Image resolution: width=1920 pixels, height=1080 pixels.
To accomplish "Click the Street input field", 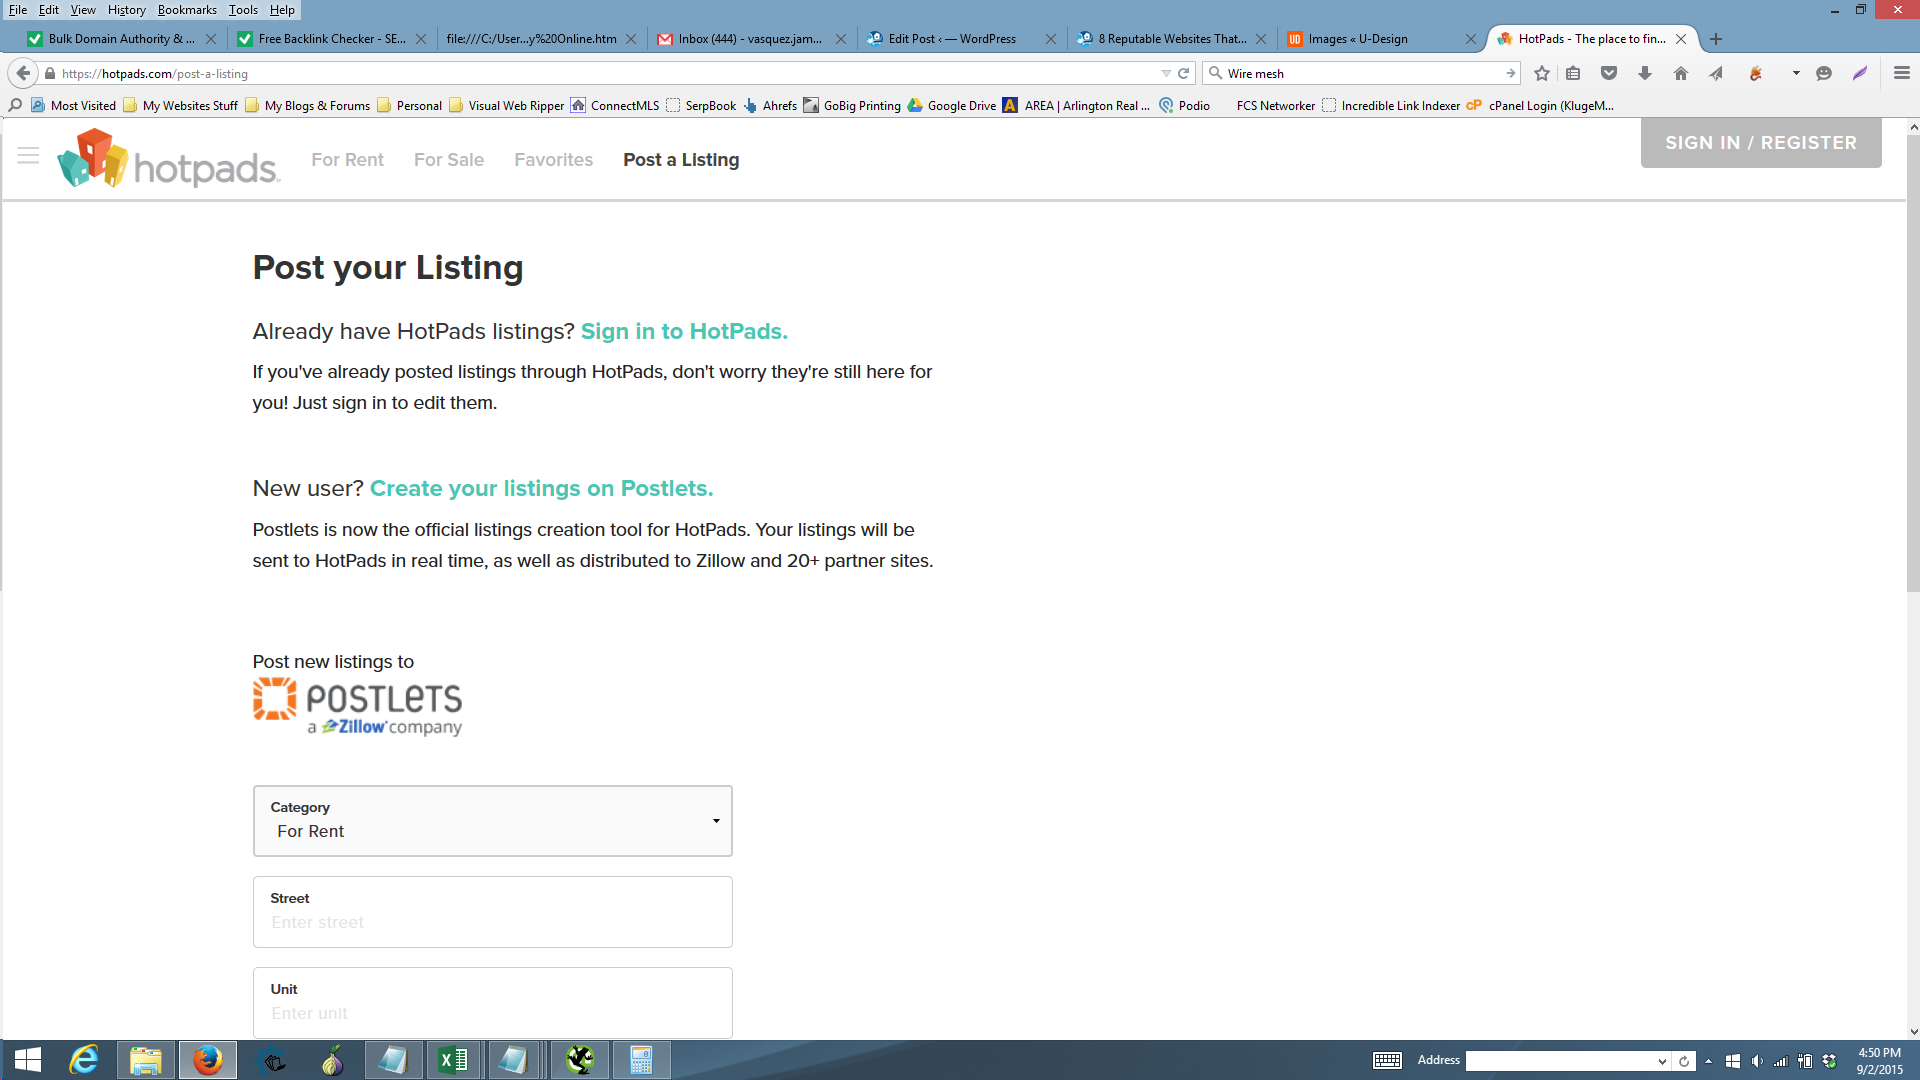I will click(493, 912).
